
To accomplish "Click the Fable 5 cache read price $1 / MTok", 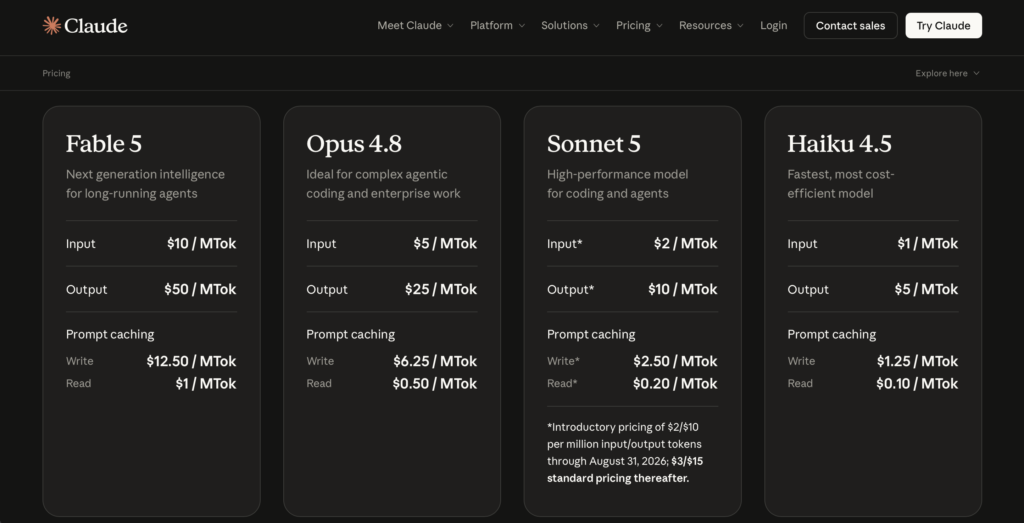I will (206, 383).
